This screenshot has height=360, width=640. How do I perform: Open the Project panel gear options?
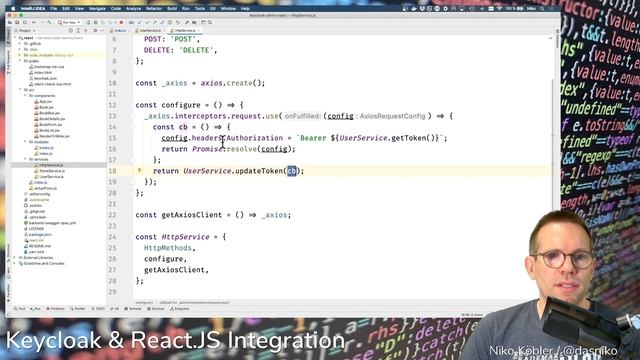(x=95, y=31)
